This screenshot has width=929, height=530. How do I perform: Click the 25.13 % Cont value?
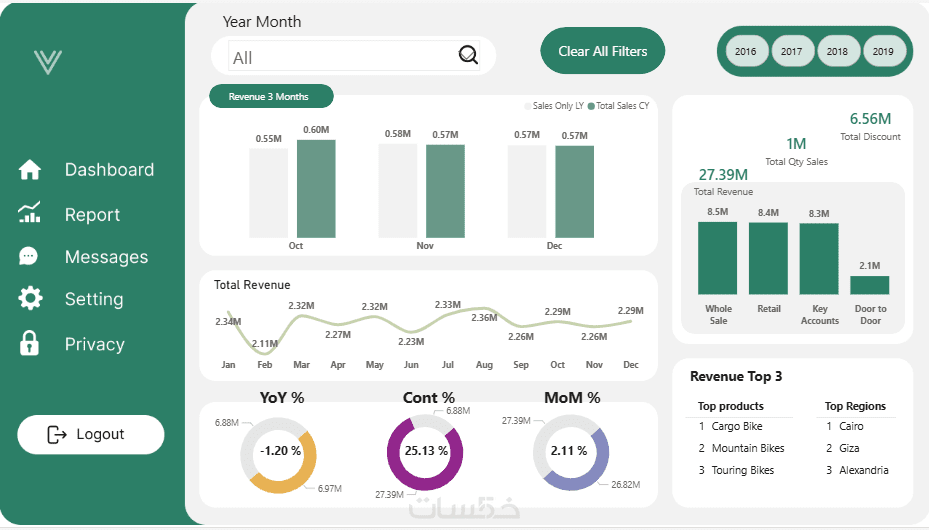(x=426, y=451)
